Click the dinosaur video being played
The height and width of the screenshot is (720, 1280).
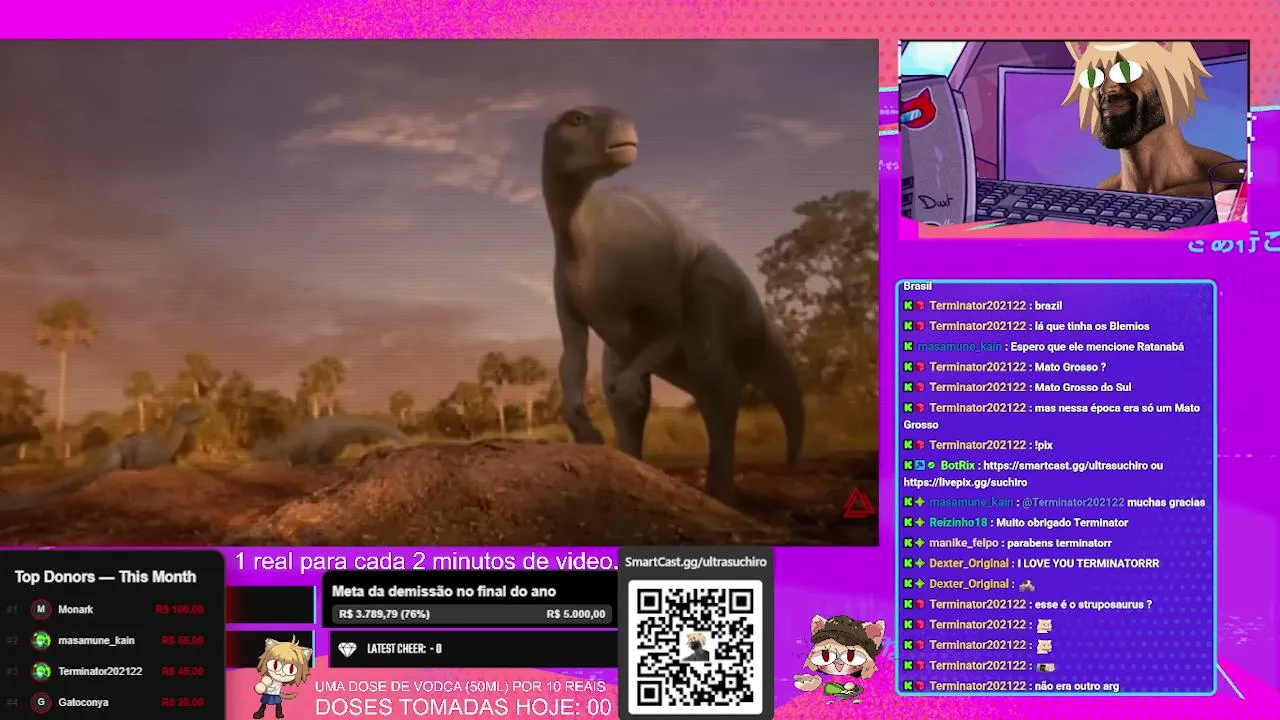439,292
